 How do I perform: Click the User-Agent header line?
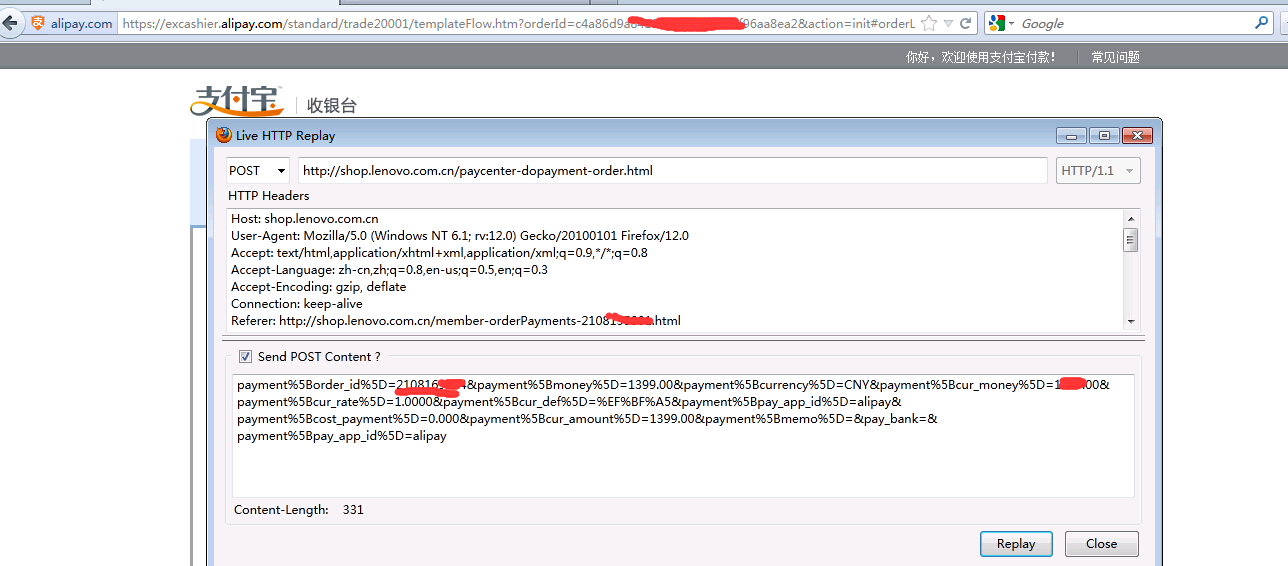pos(459,235)
